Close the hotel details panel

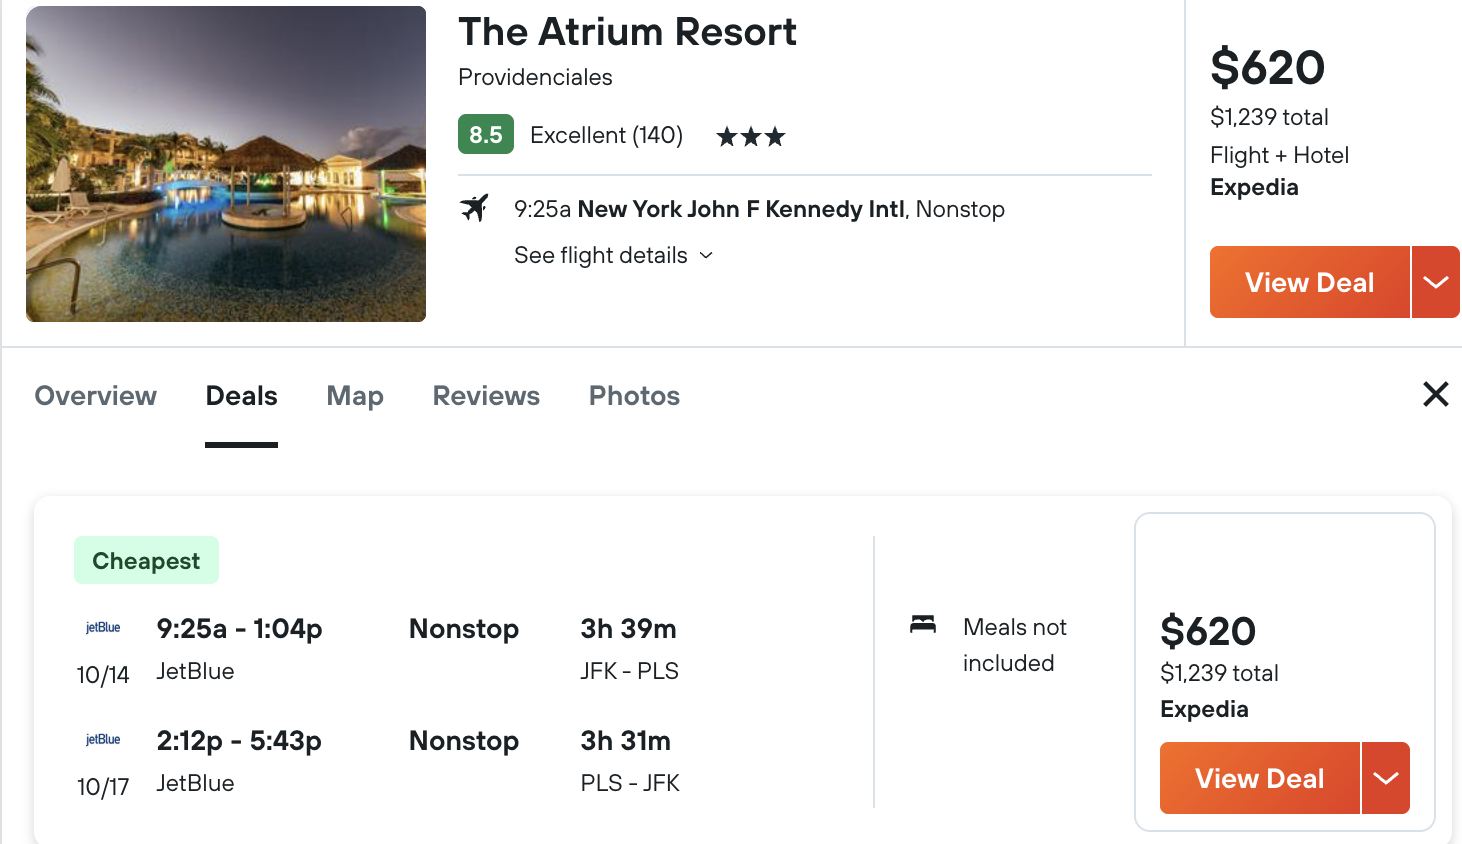[1436, 394]
